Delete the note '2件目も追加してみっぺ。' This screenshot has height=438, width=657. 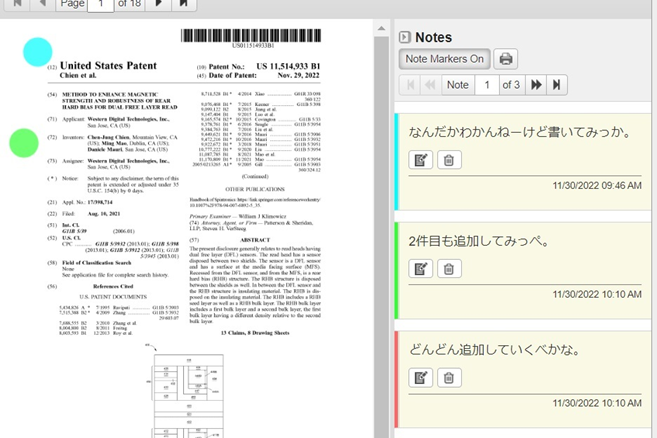[x=449, y=269]
